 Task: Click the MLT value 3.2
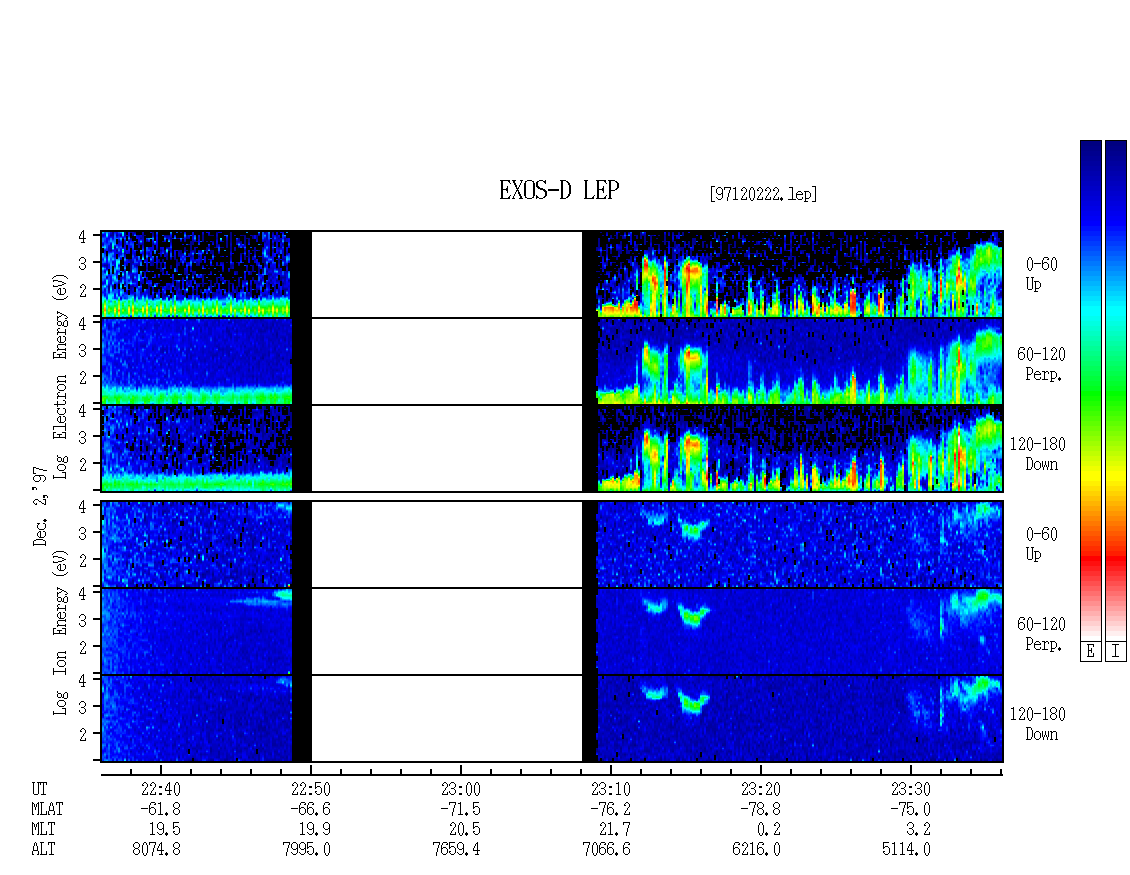tap(919, 830)
